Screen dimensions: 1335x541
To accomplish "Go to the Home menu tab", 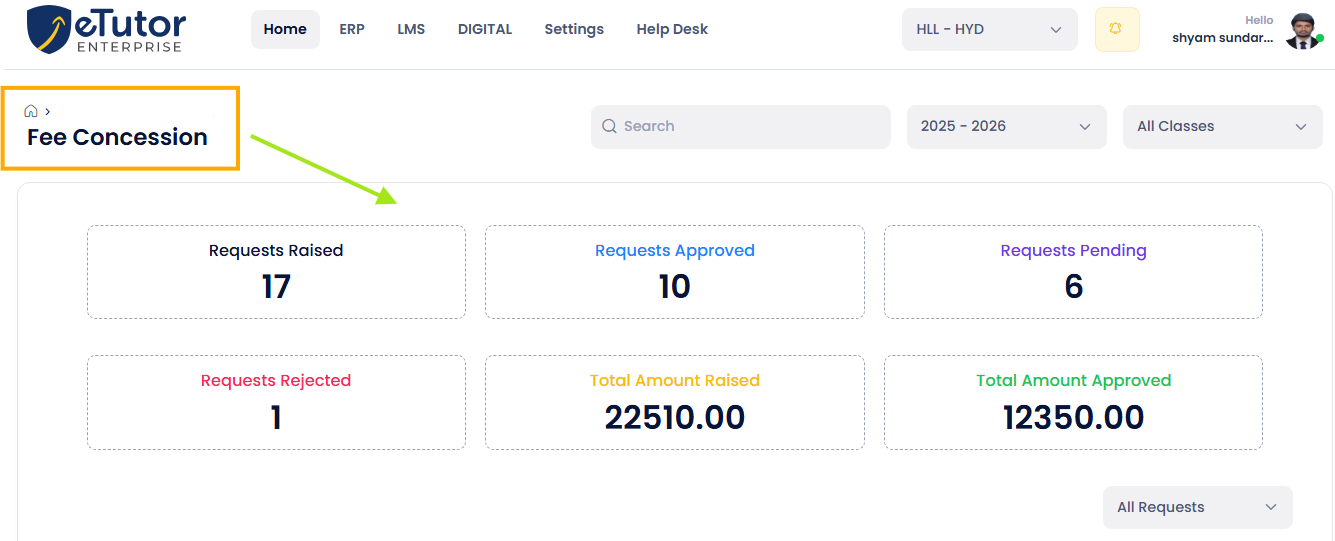I will pos(285,29).
